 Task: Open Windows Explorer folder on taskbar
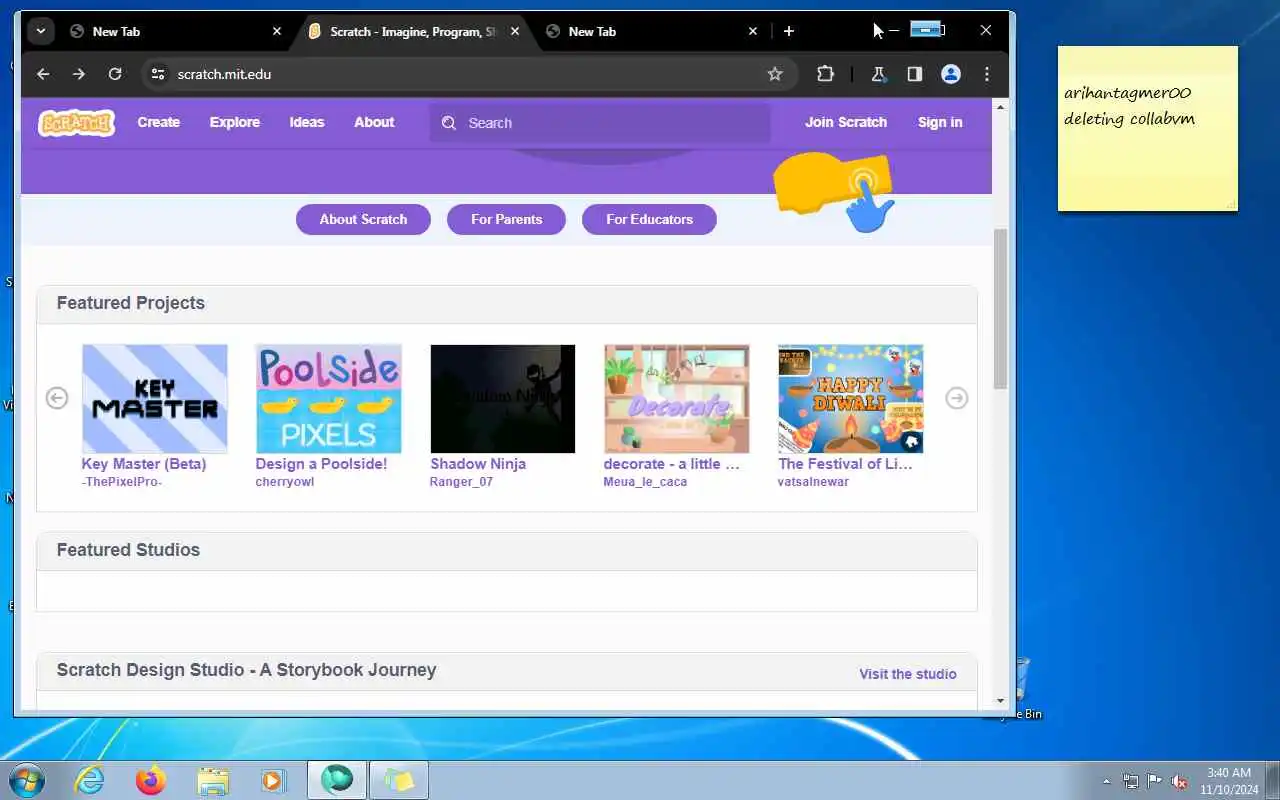click(x=213, y=780)
